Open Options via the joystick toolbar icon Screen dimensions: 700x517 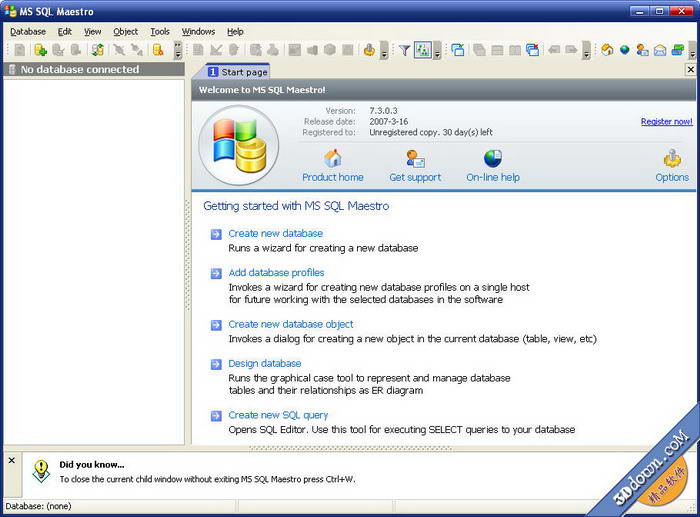coord(369,50)
